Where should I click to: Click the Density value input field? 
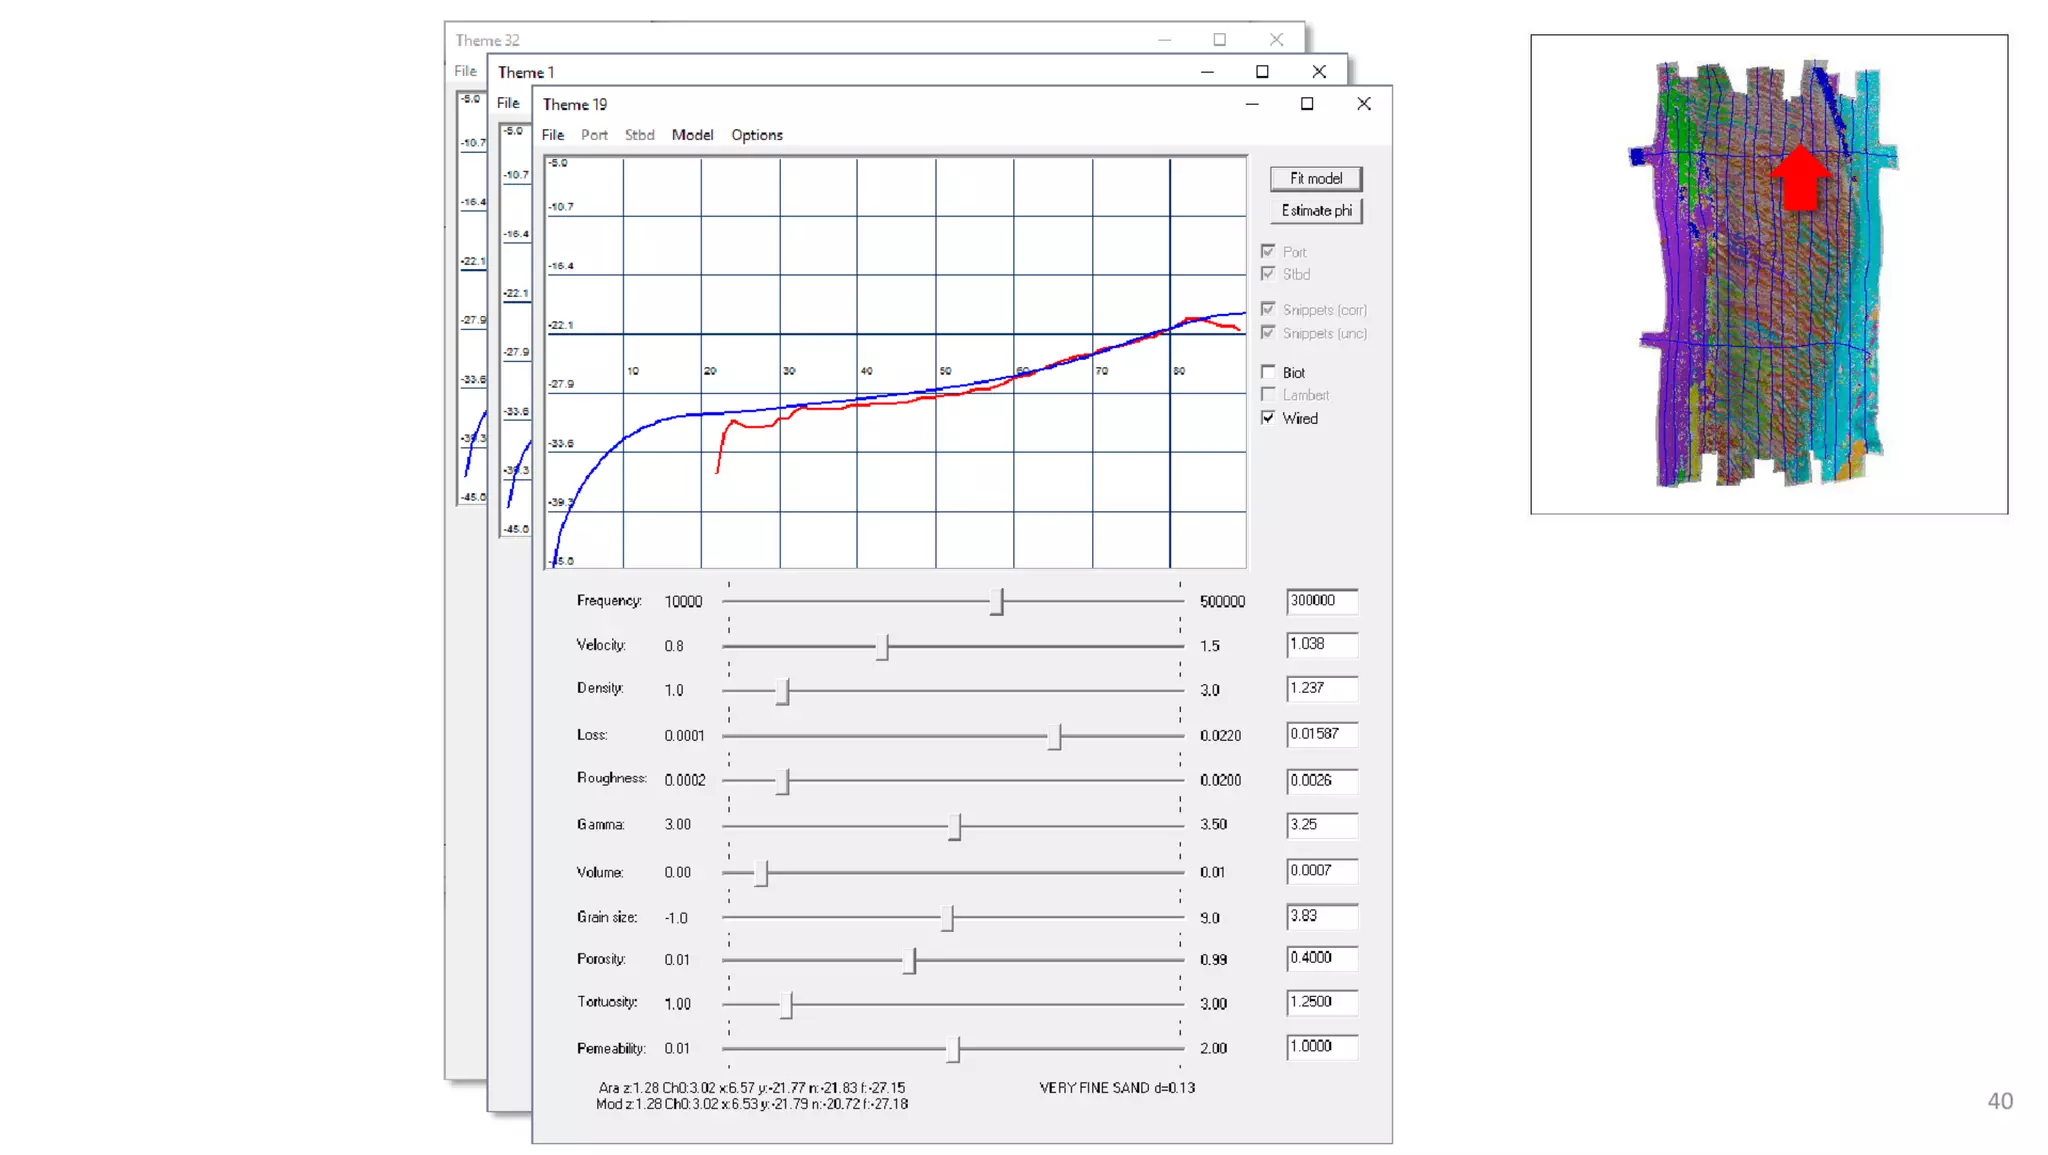(x=1321, y=688)
